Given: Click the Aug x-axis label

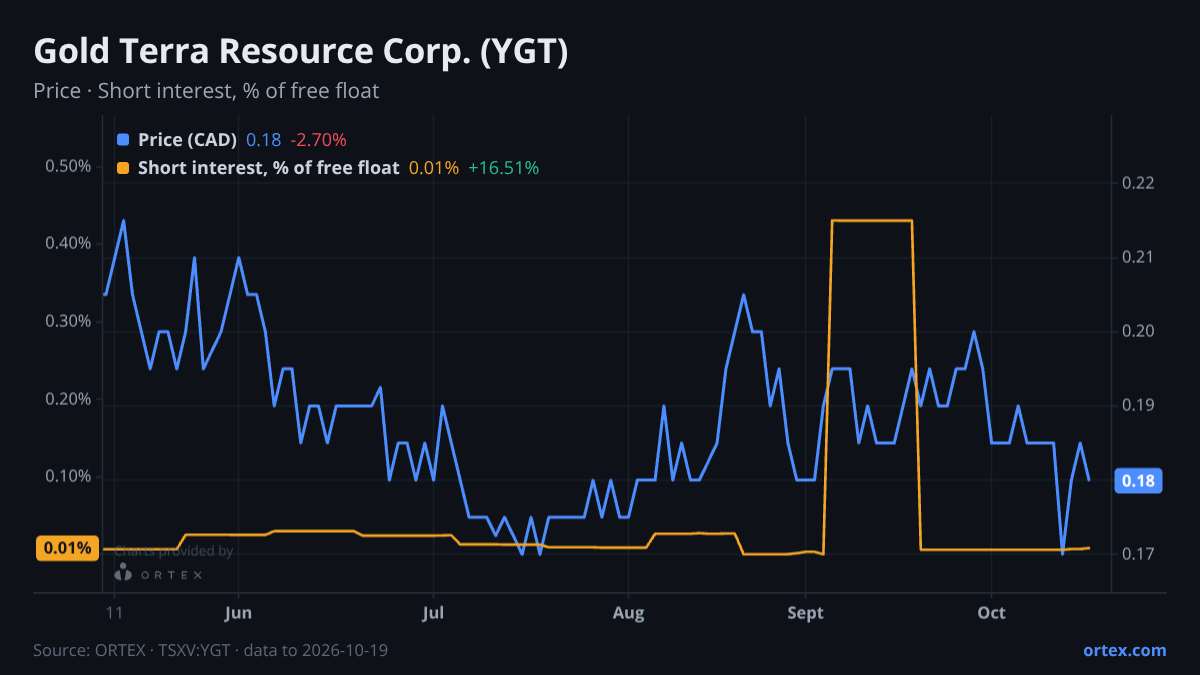Looking at the screenshot, I should (x=628, y=612).
